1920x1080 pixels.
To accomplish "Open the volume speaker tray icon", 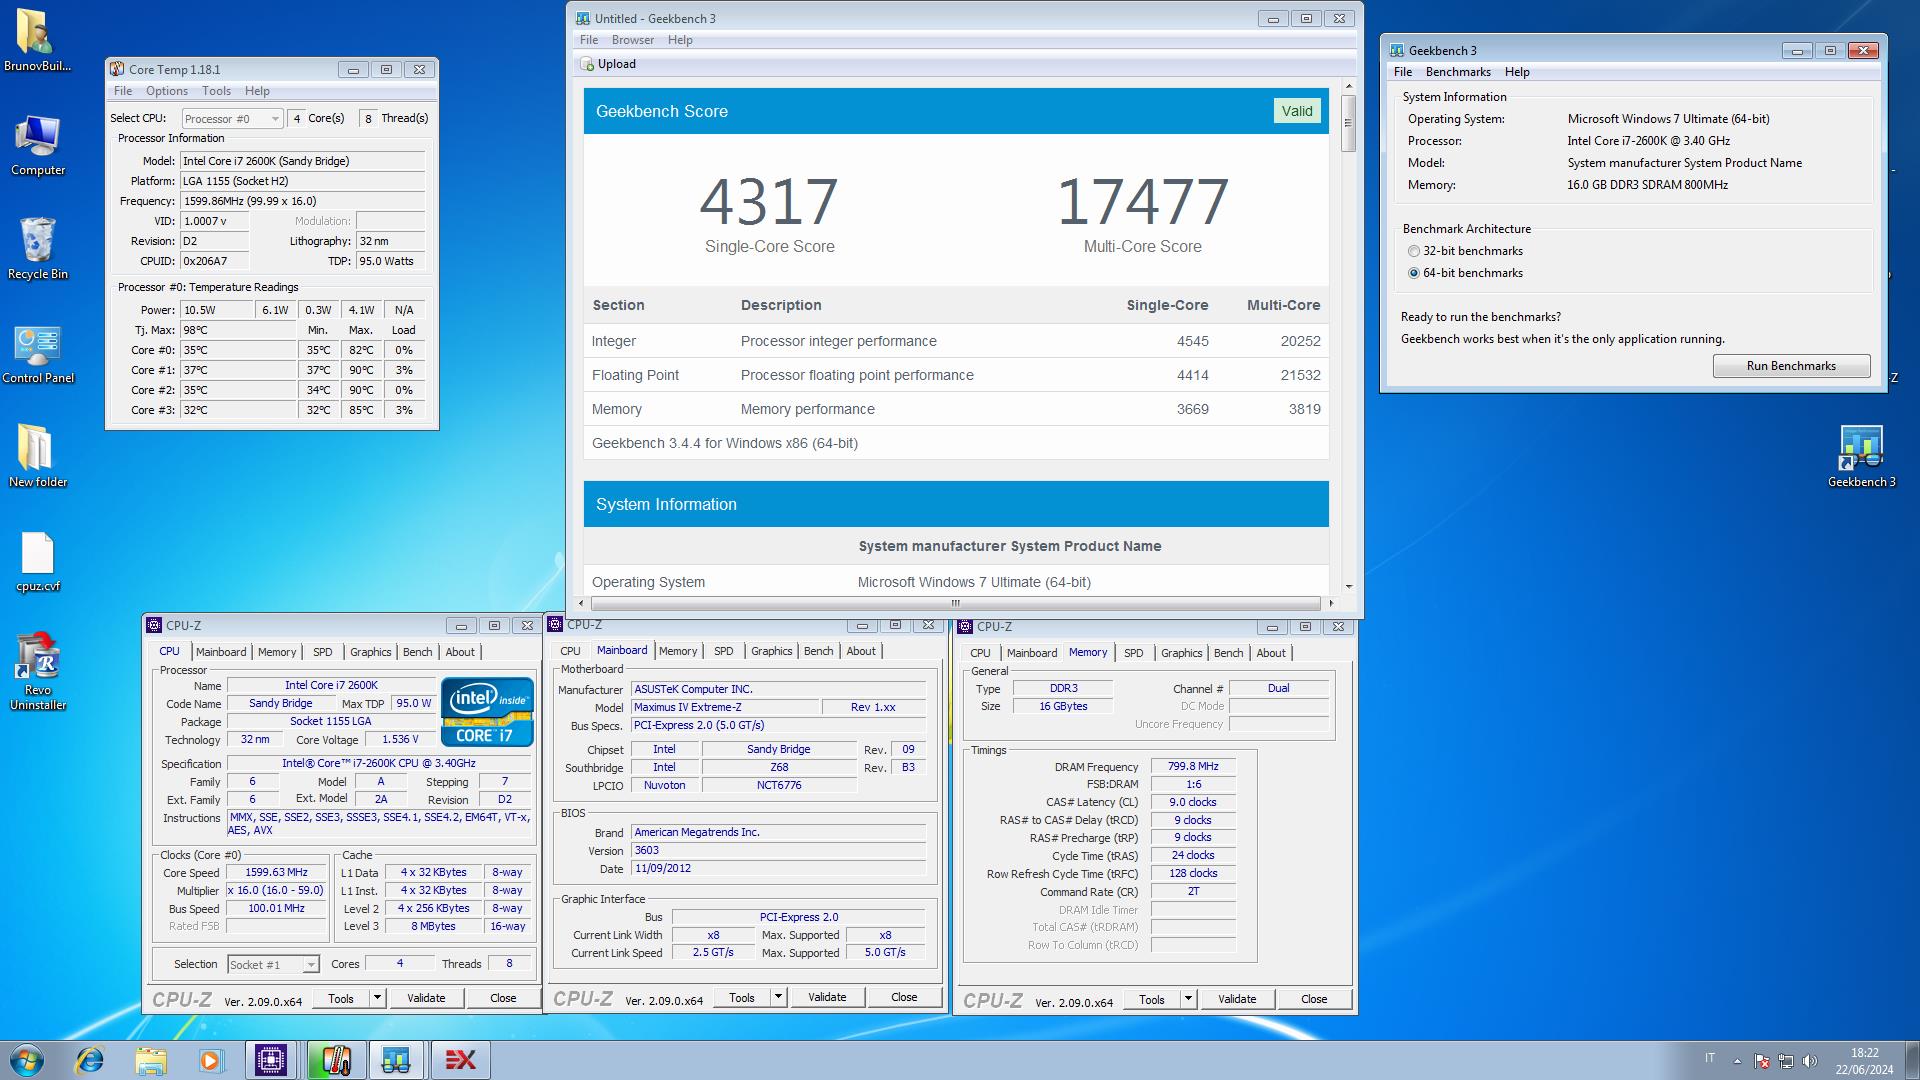I will point(1810,1061).
